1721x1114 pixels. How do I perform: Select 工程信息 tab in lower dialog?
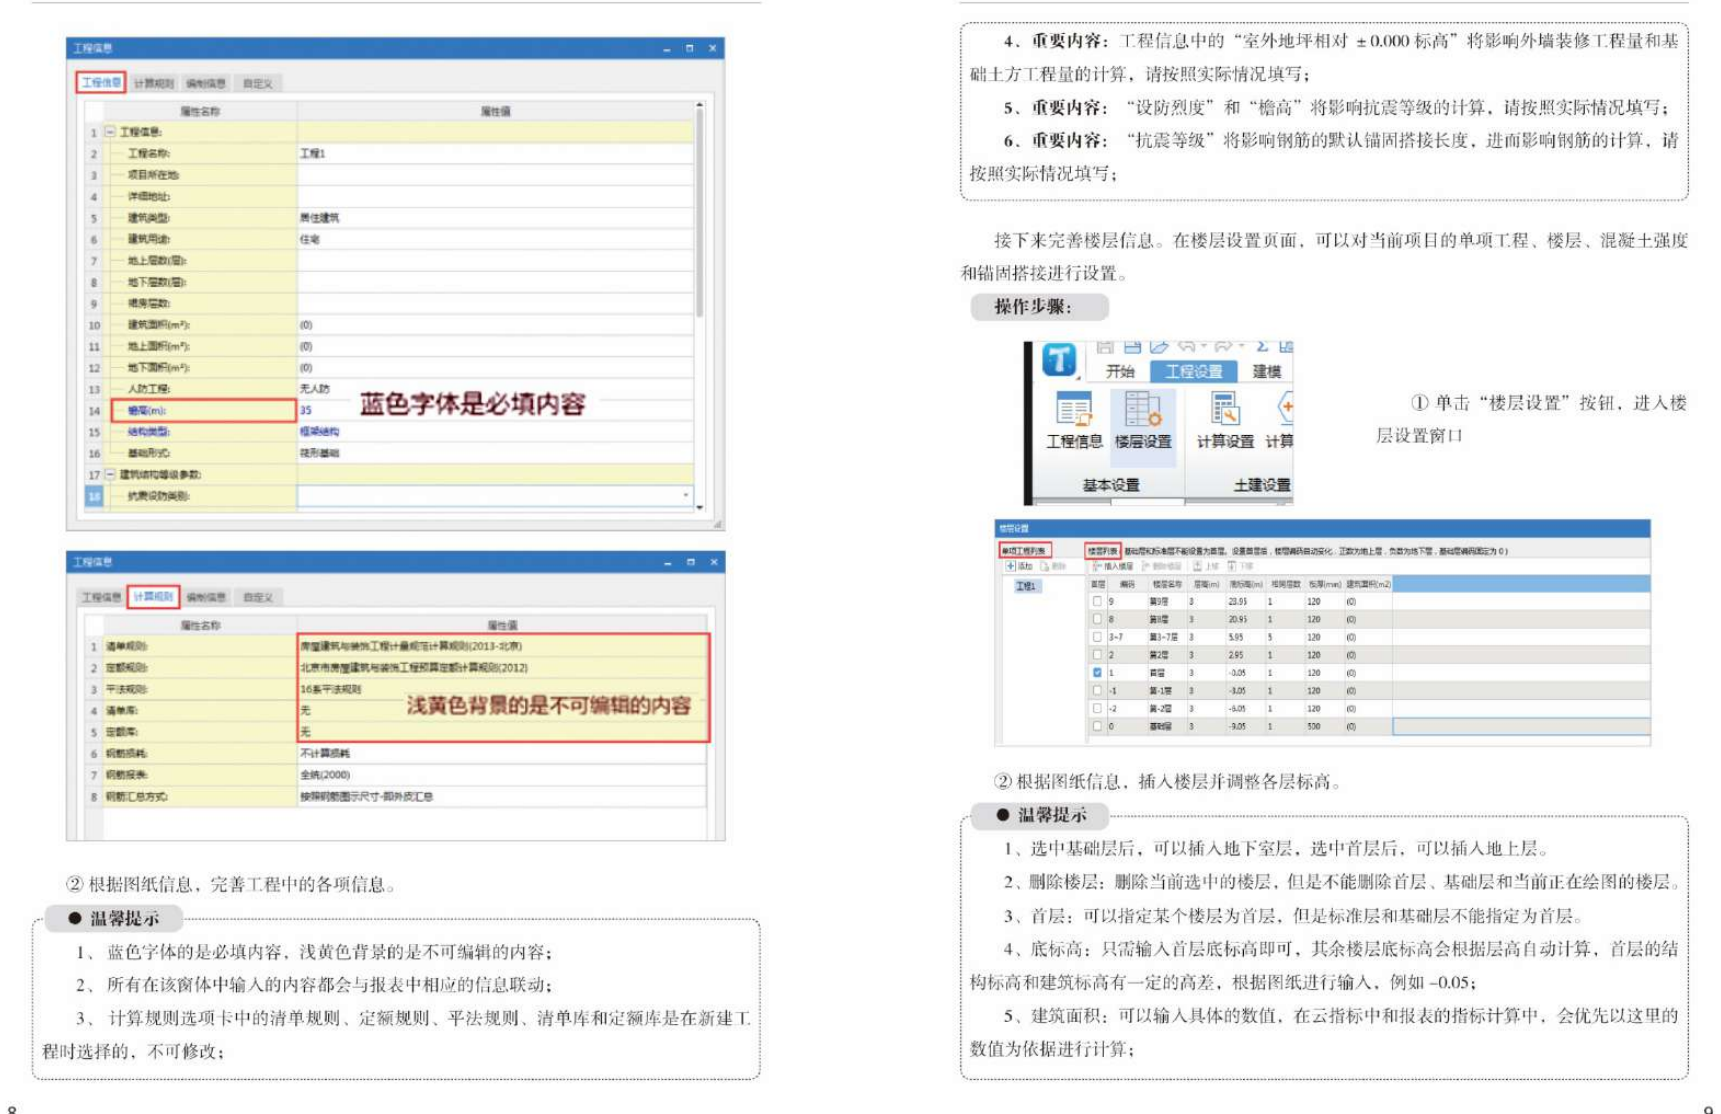(x=101, y=597)
